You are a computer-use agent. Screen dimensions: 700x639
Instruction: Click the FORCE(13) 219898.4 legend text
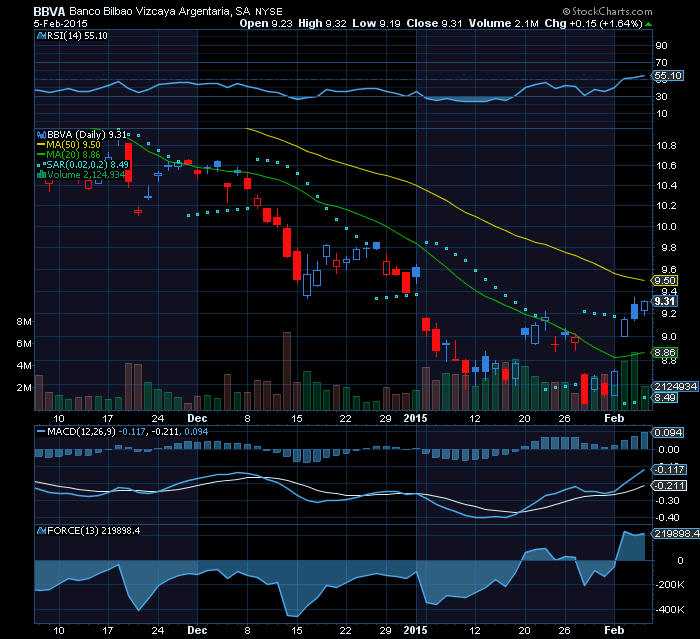click(x=93, y=530)
